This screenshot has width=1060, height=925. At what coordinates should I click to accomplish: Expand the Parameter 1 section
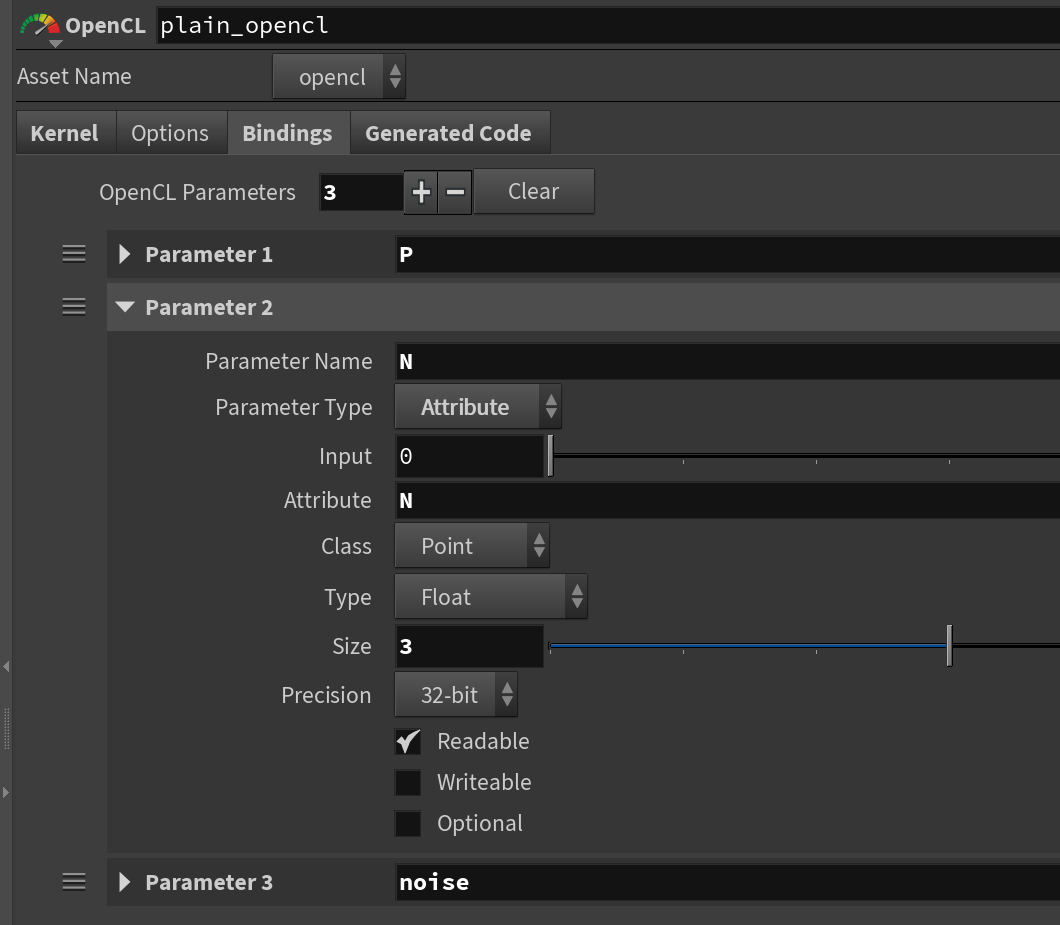125,254
